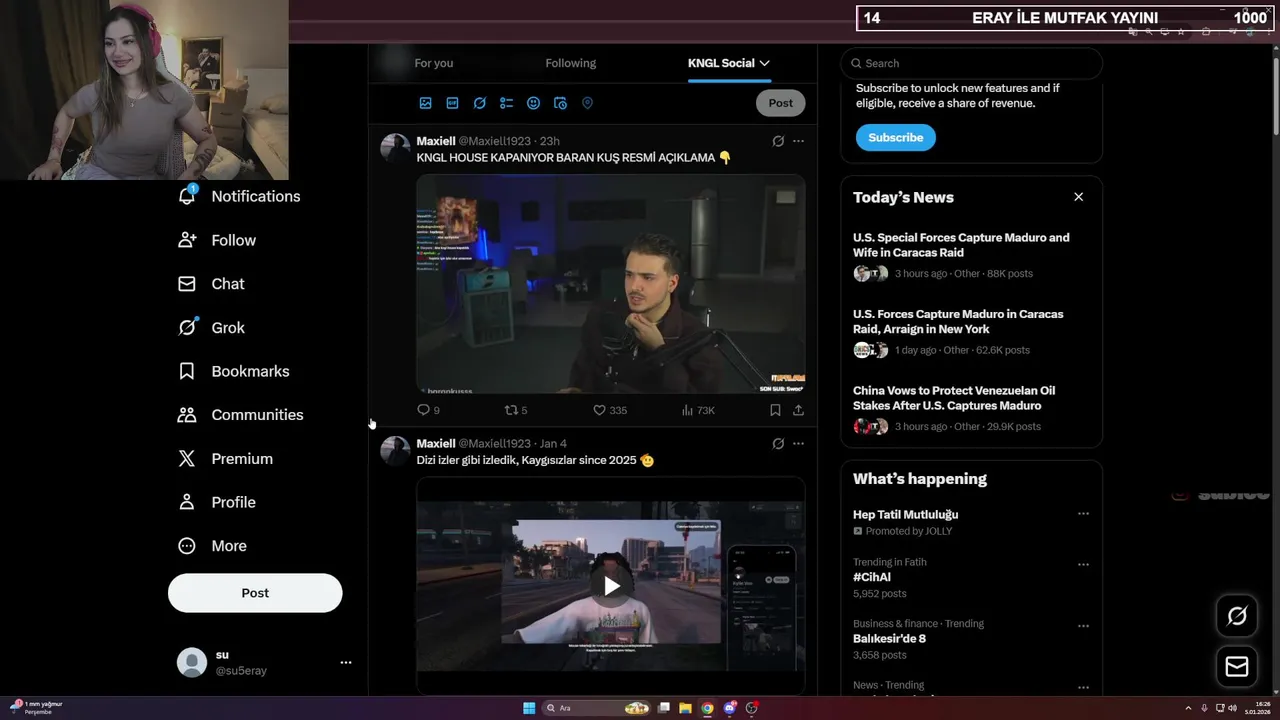Screen dimensions: 1280x720
Task: Reply to the KNGL HOUSE tweet
Action: pyautogui.click(x=428, y=410)
